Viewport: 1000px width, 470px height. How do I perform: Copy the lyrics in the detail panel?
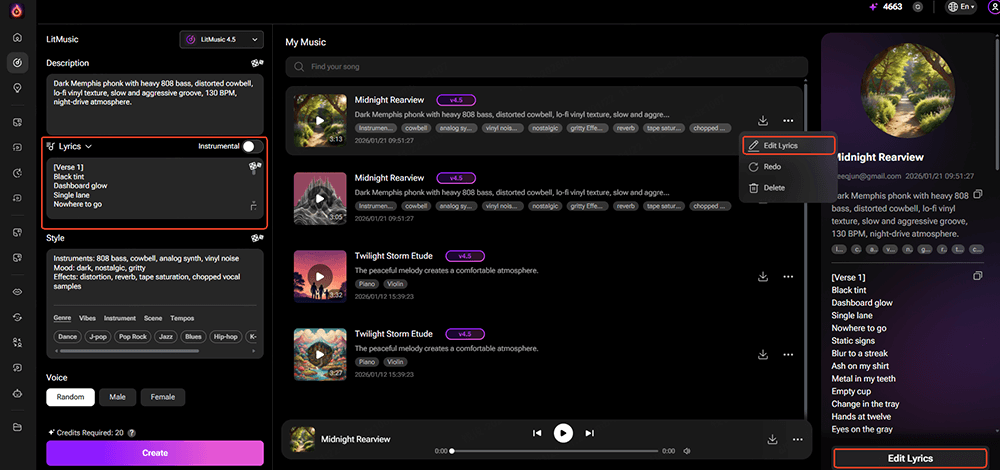coord(978,276)
